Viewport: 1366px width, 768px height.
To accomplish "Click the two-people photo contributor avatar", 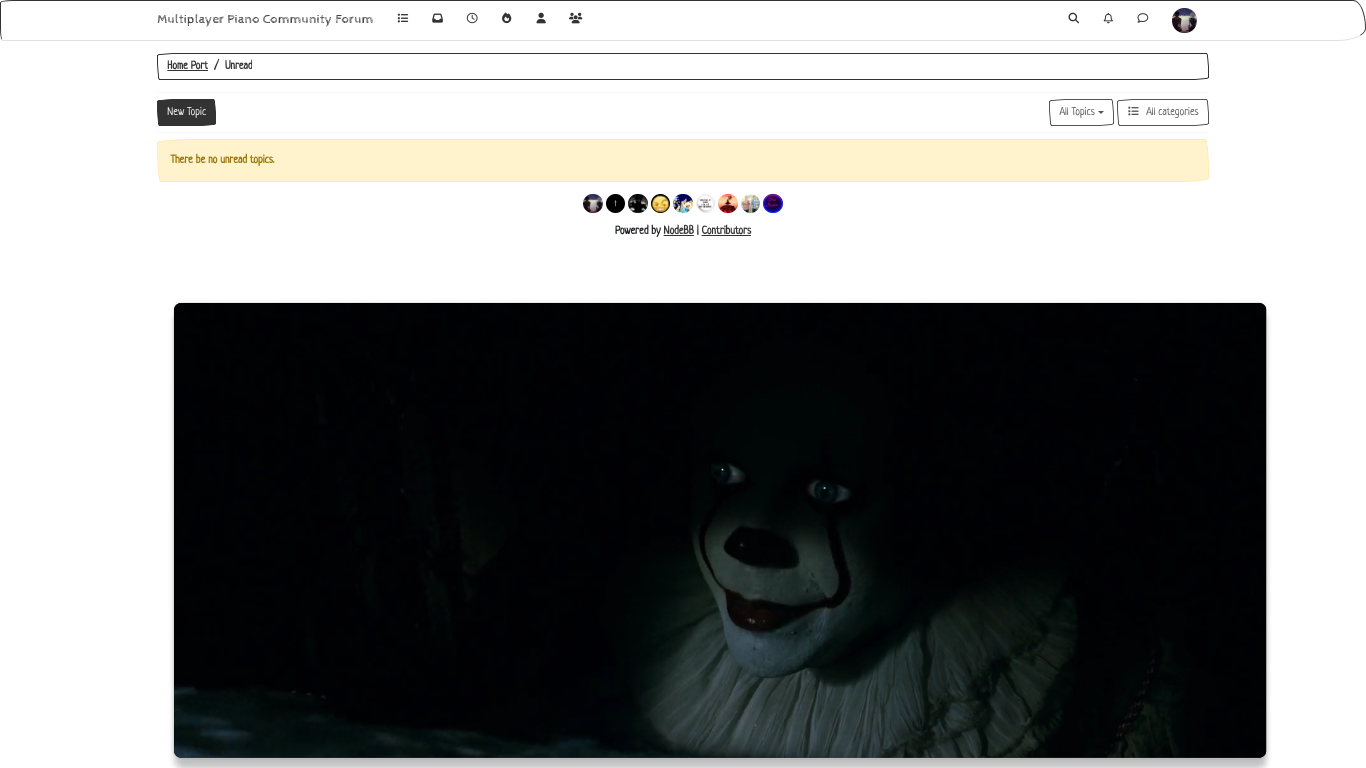I will click(x=750, y=204).
